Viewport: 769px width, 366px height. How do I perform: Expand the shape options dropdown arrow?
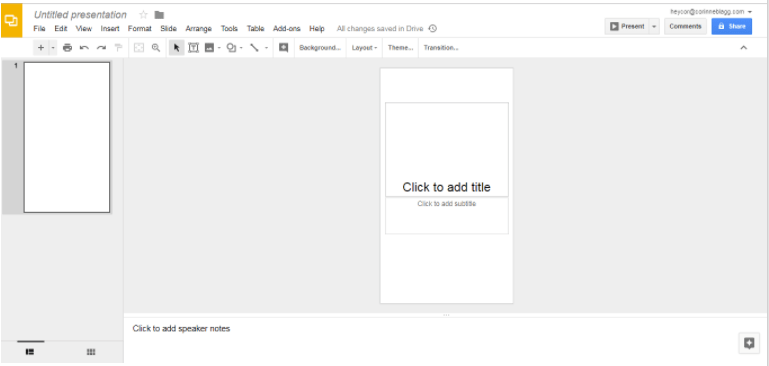coord(241,48)
